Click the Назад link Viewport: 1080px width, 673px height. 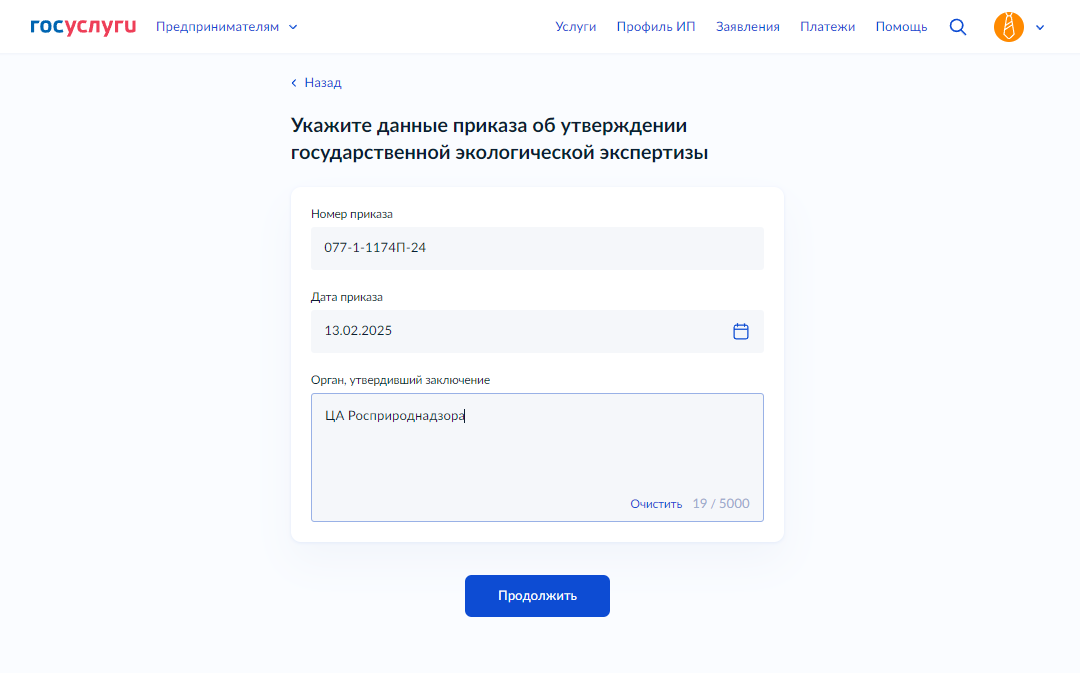click(323, 83)
